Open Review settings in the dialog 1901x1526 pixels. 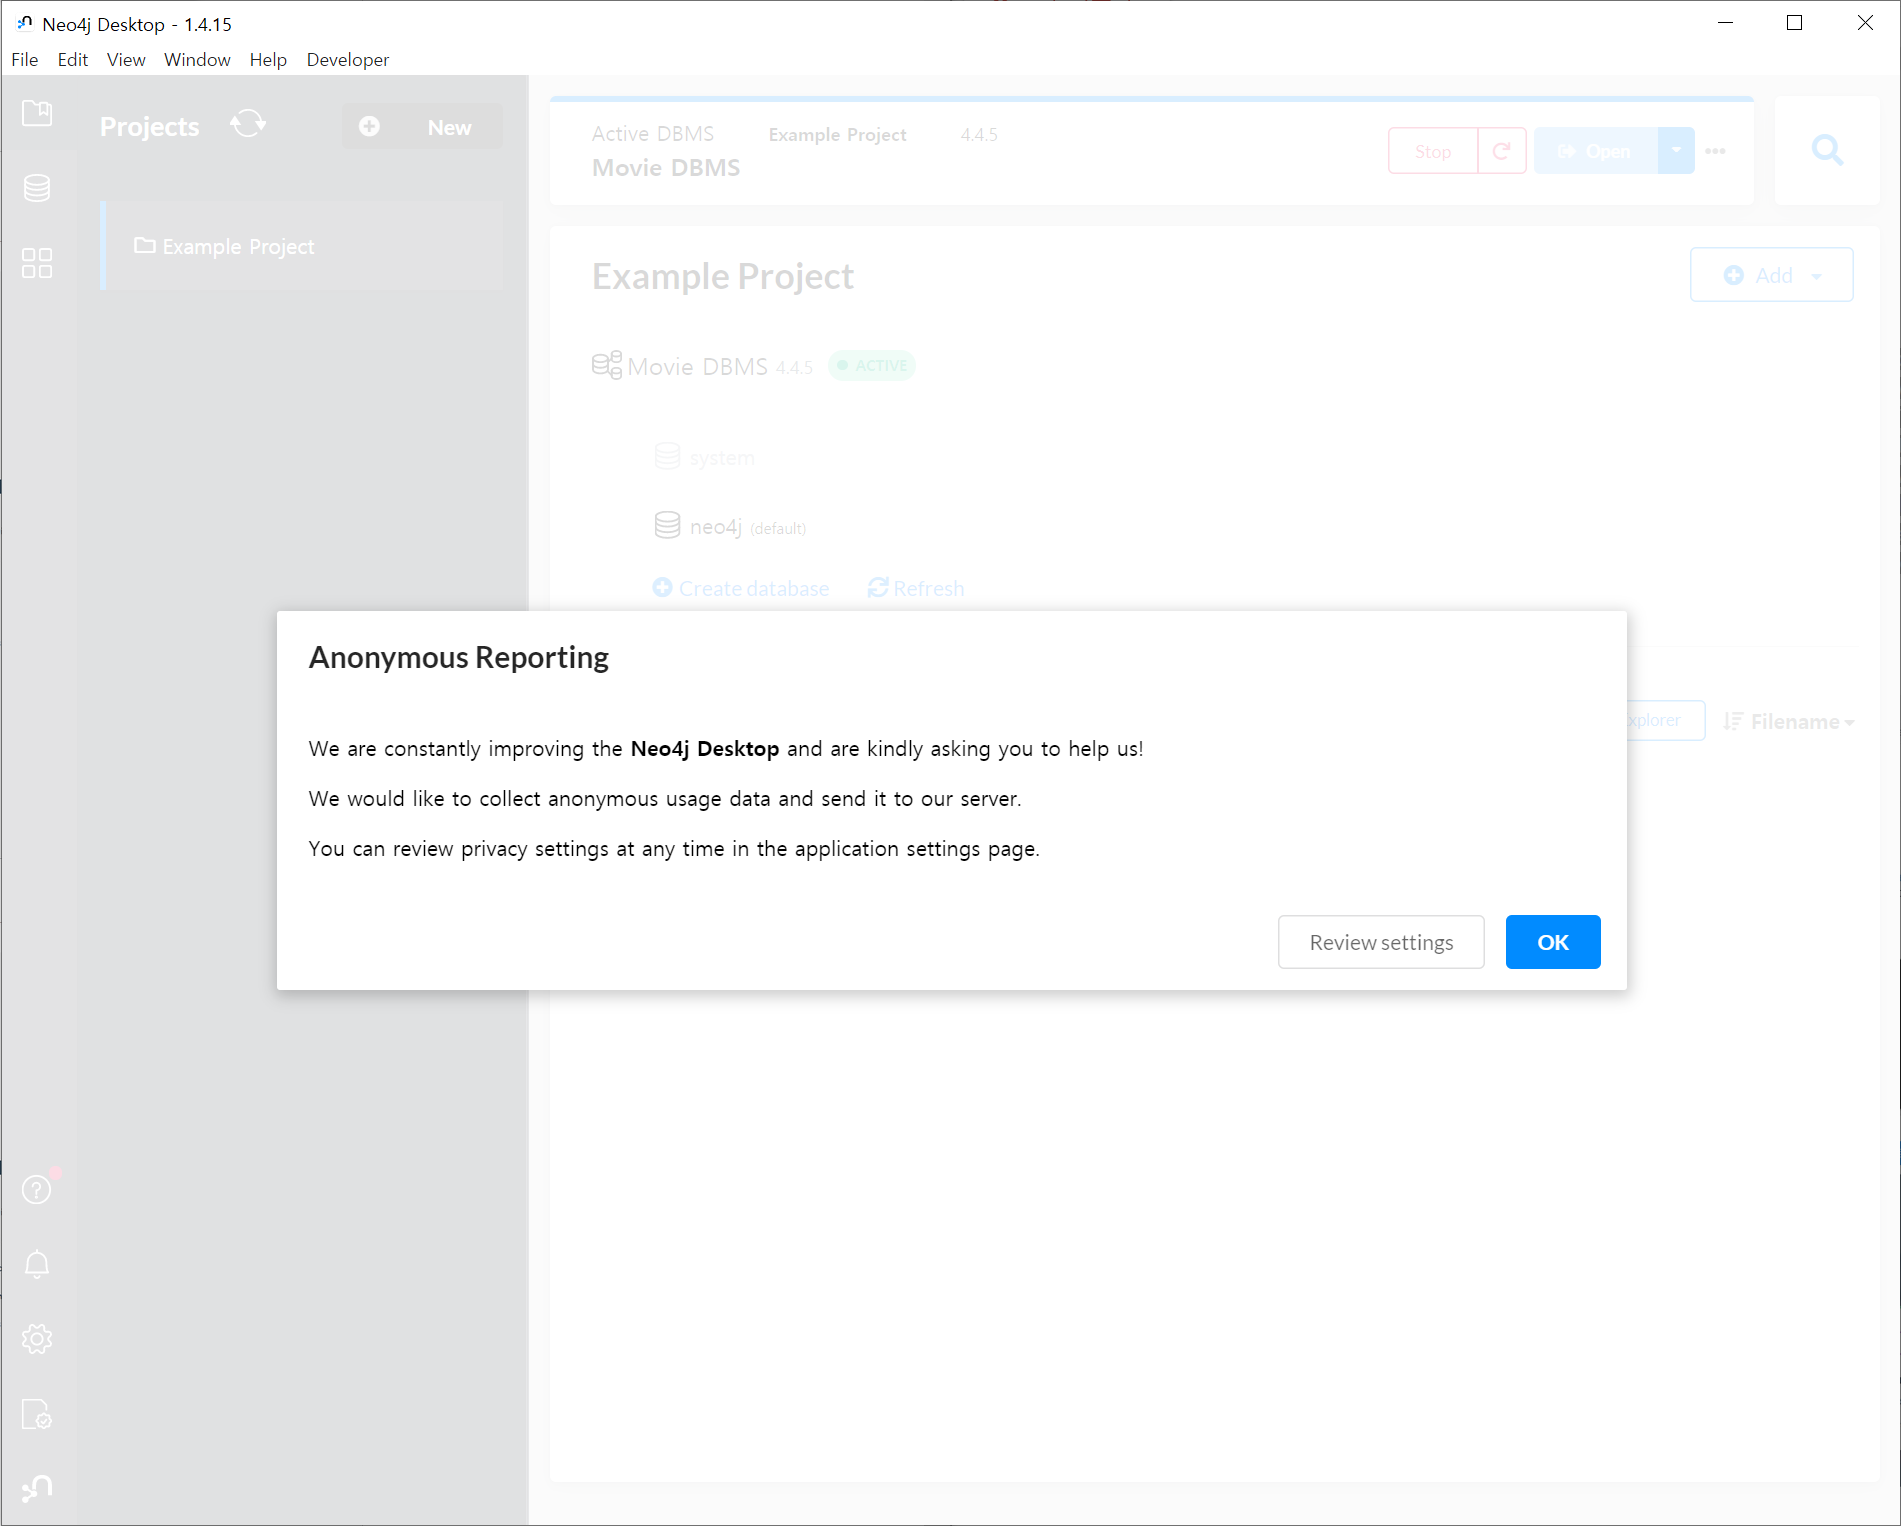[1381, 942]
